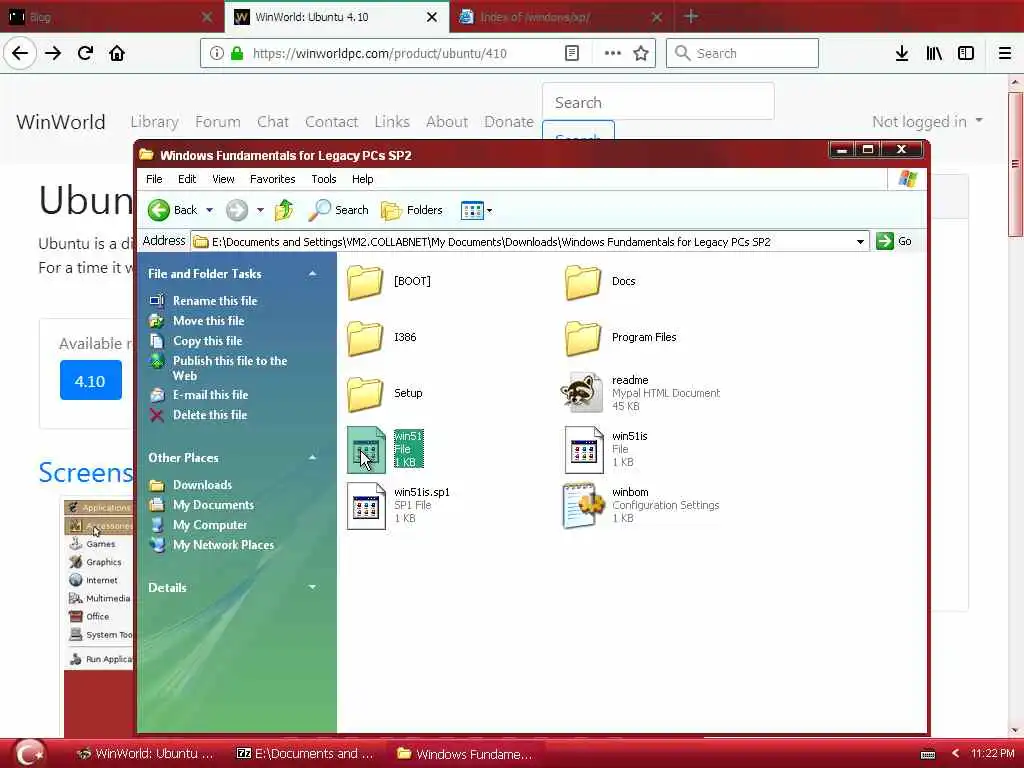This screenshot has height=768, width=1024.
Task: Select the 4.10 release button
Action: click(90, 381)
